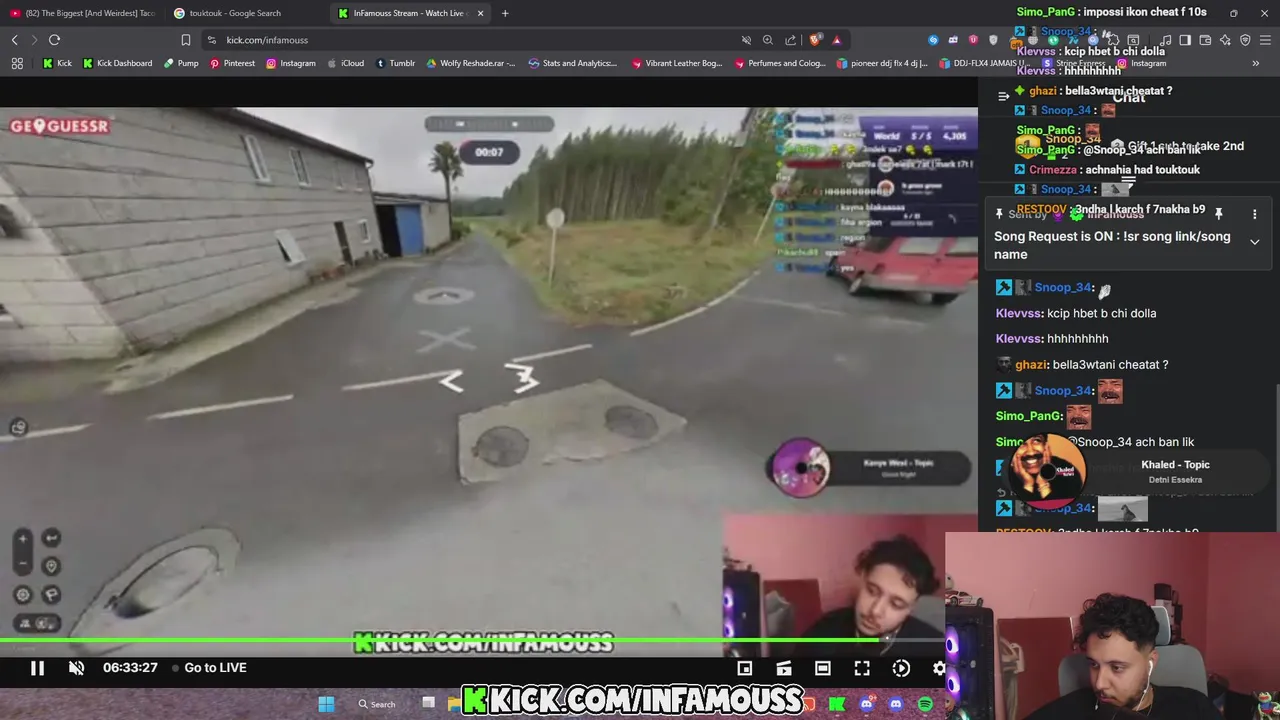Viewport: 1280px width, 720px height.
Task: Close the InFamous Stream tab
Action: coord(480,13)
